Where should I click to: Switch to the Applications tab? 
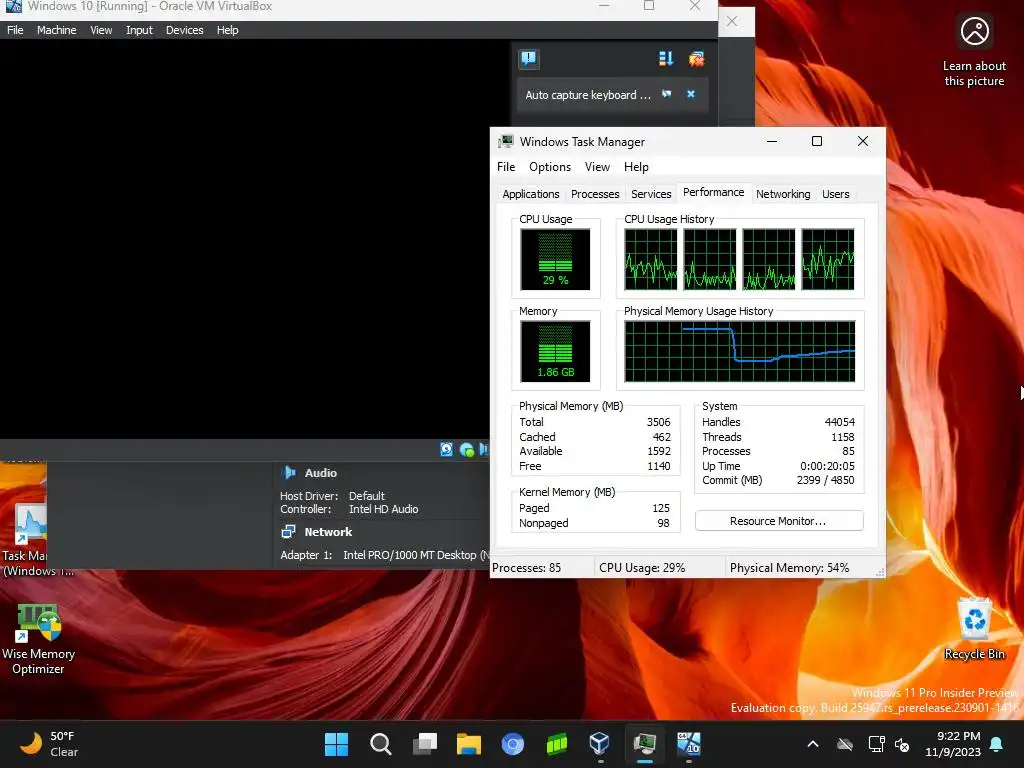coord(530,194)
